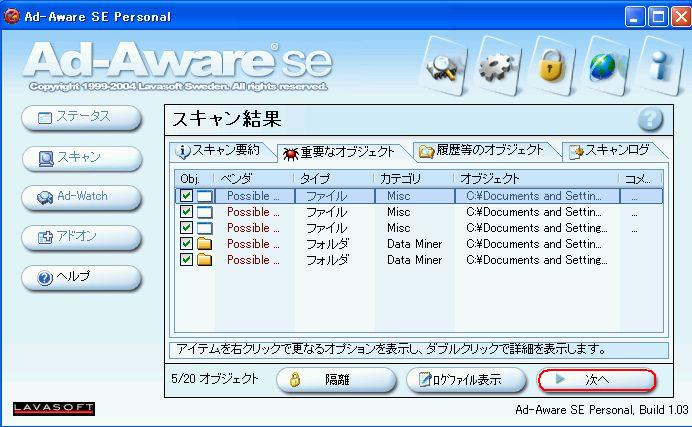Open settings via the gear icon
Viewport: 692px width, 427px height.
[x=500, y=66]
